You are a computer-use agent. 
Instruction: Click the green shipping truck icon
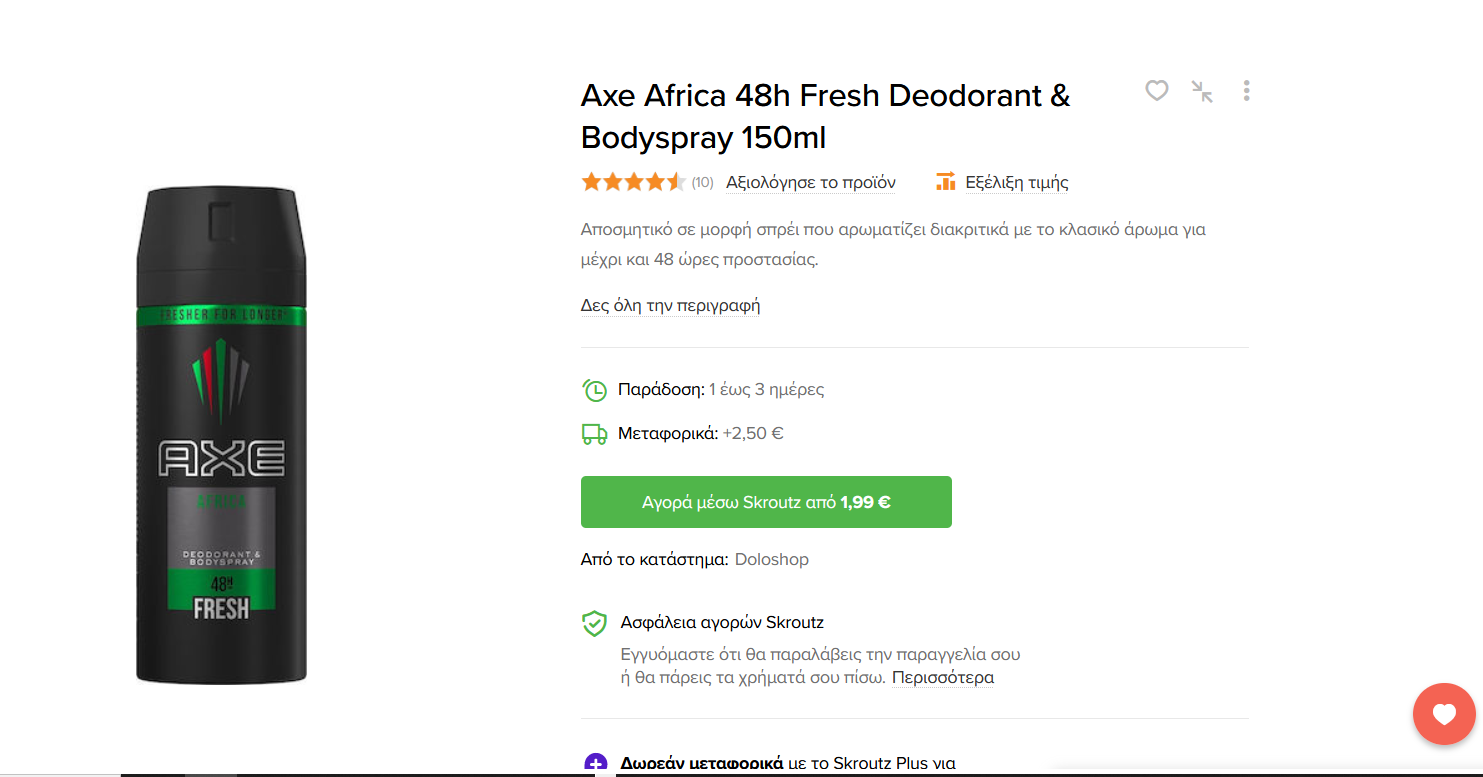click(594, 434)
